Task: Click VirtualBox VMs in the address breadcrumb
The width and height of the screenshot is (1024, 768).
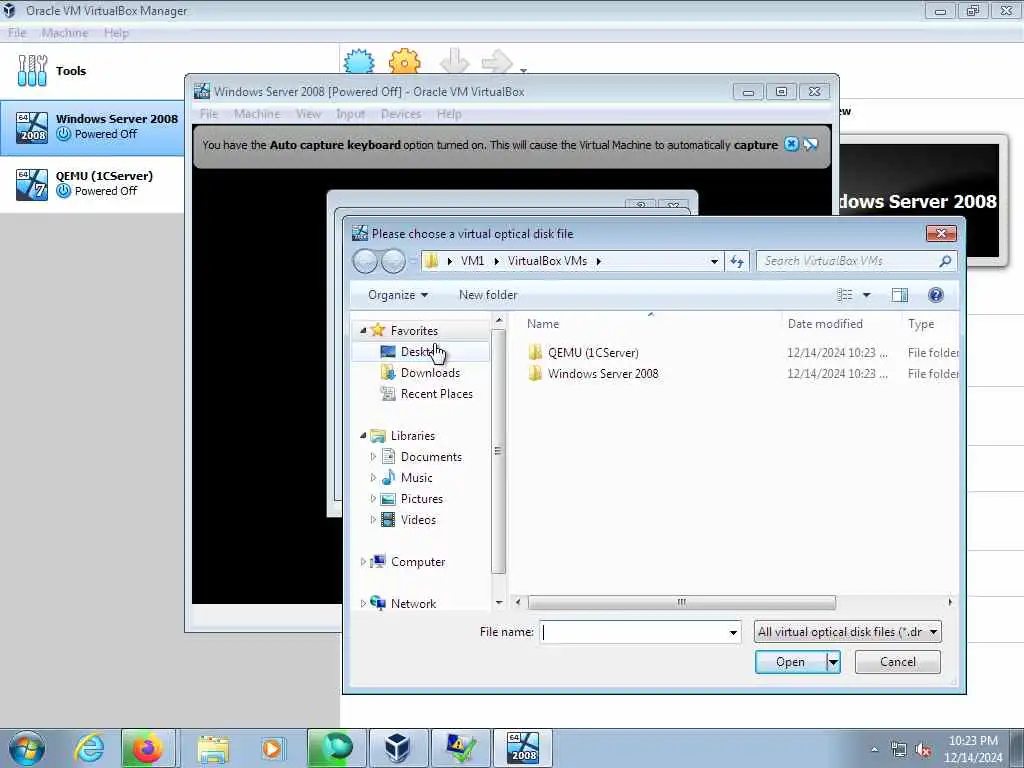Action: [547, 261]
